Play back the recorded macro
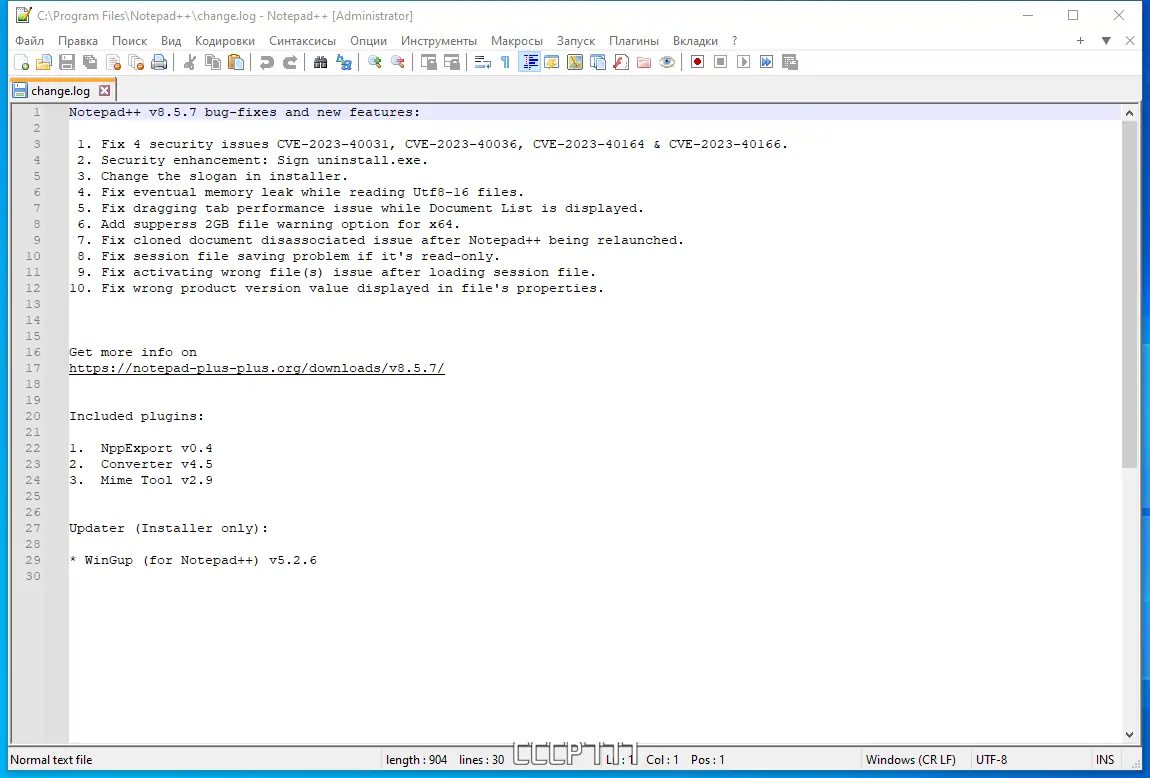1150x778 pixels. [743, 62]
